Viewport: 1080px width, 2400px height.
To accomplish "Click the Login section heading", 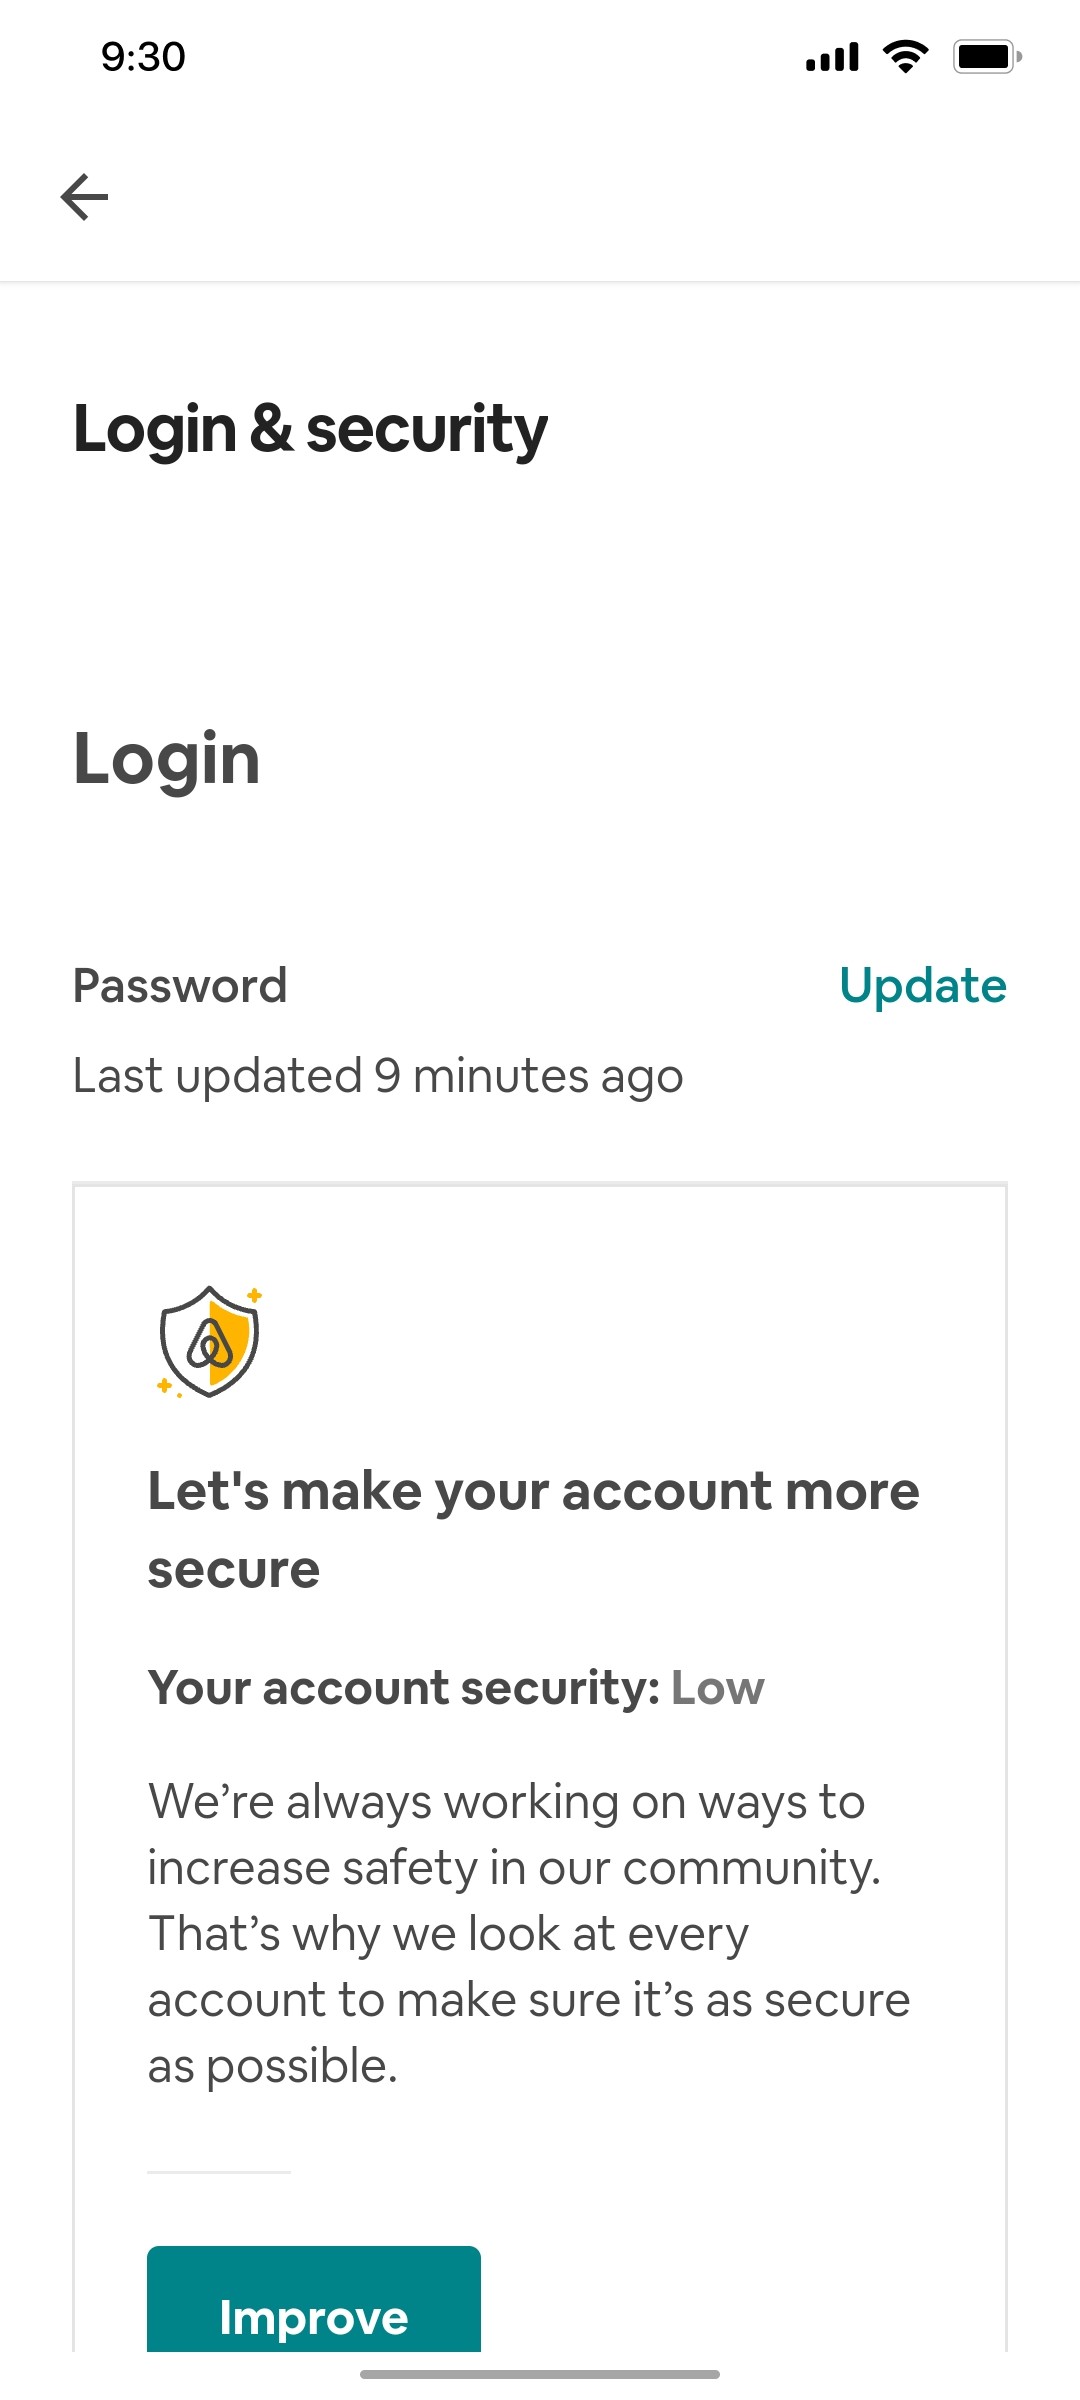I will point(167,758).
